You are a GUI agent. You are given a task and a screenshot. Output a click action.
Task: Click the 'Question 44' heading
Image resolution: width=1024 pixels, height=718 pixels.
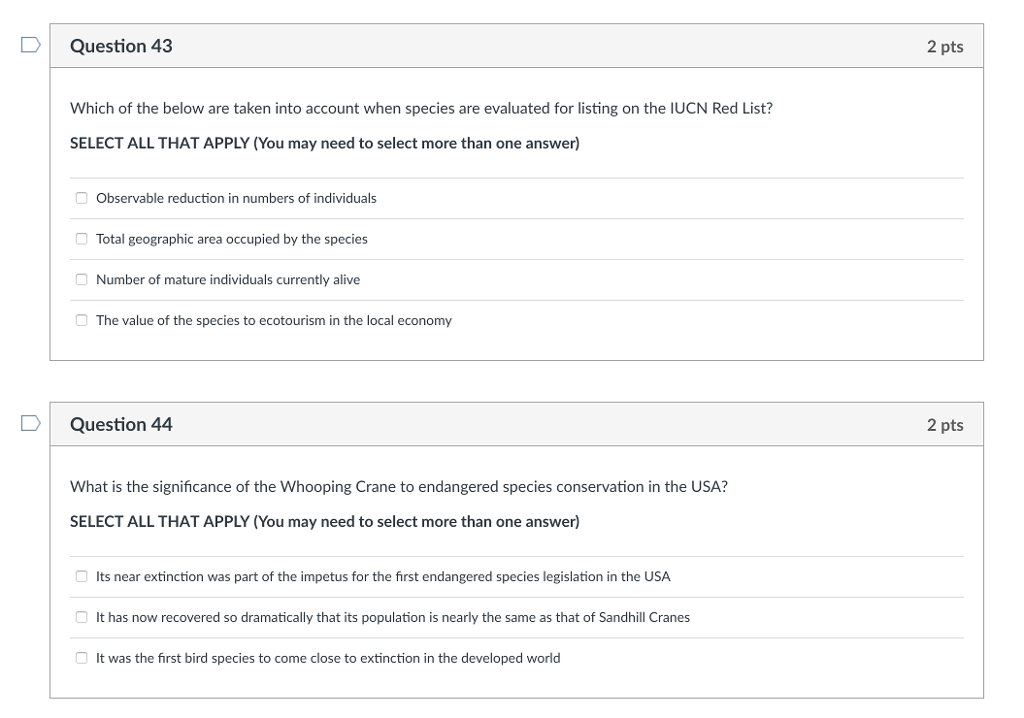tap(121, 424)
